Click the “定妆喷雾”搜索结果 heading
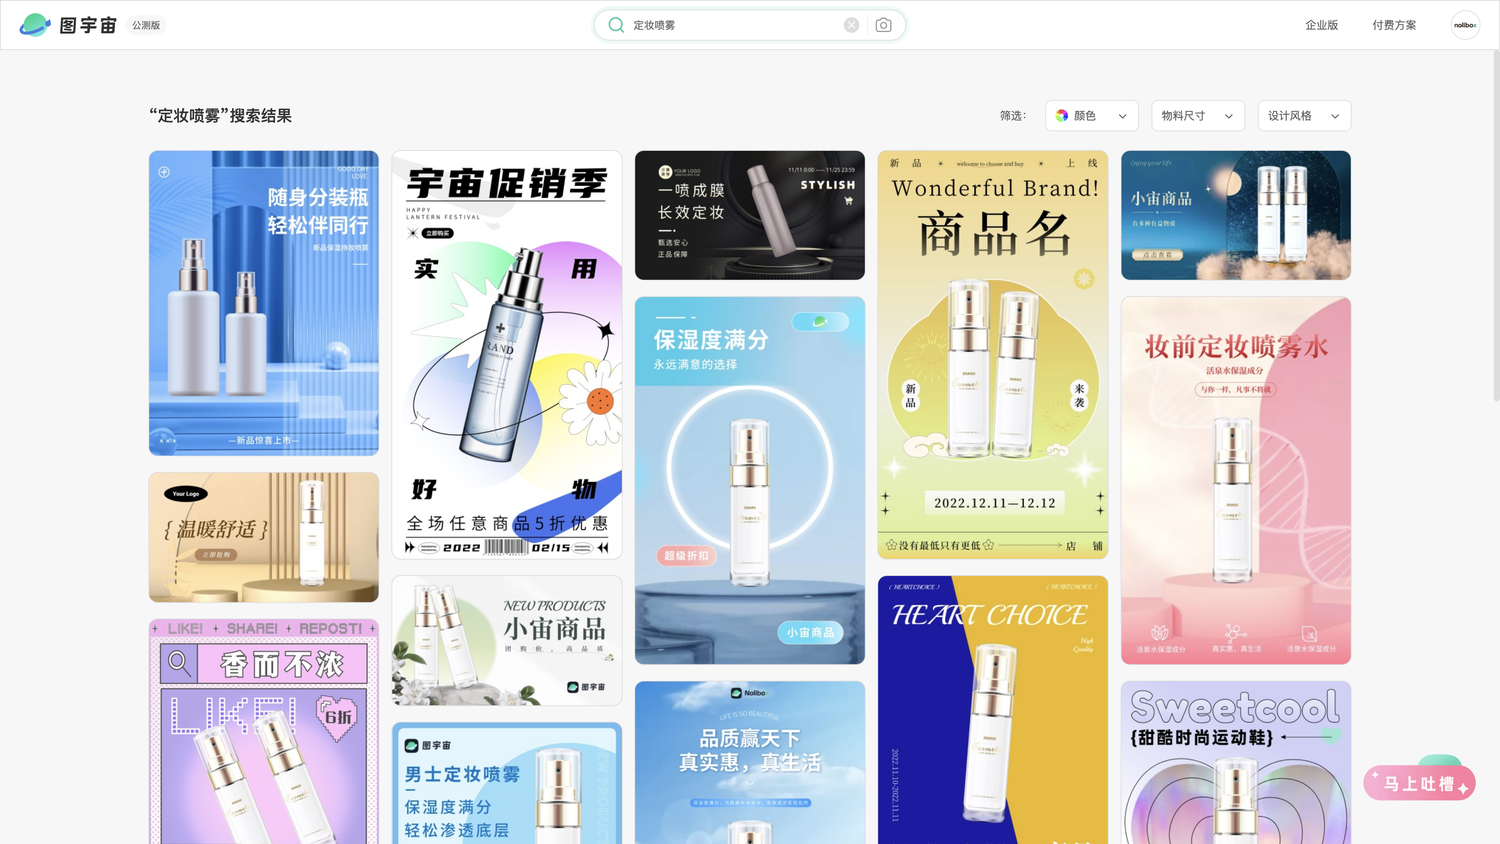This screenshot has width=1500, height=844. coord(221,116)
